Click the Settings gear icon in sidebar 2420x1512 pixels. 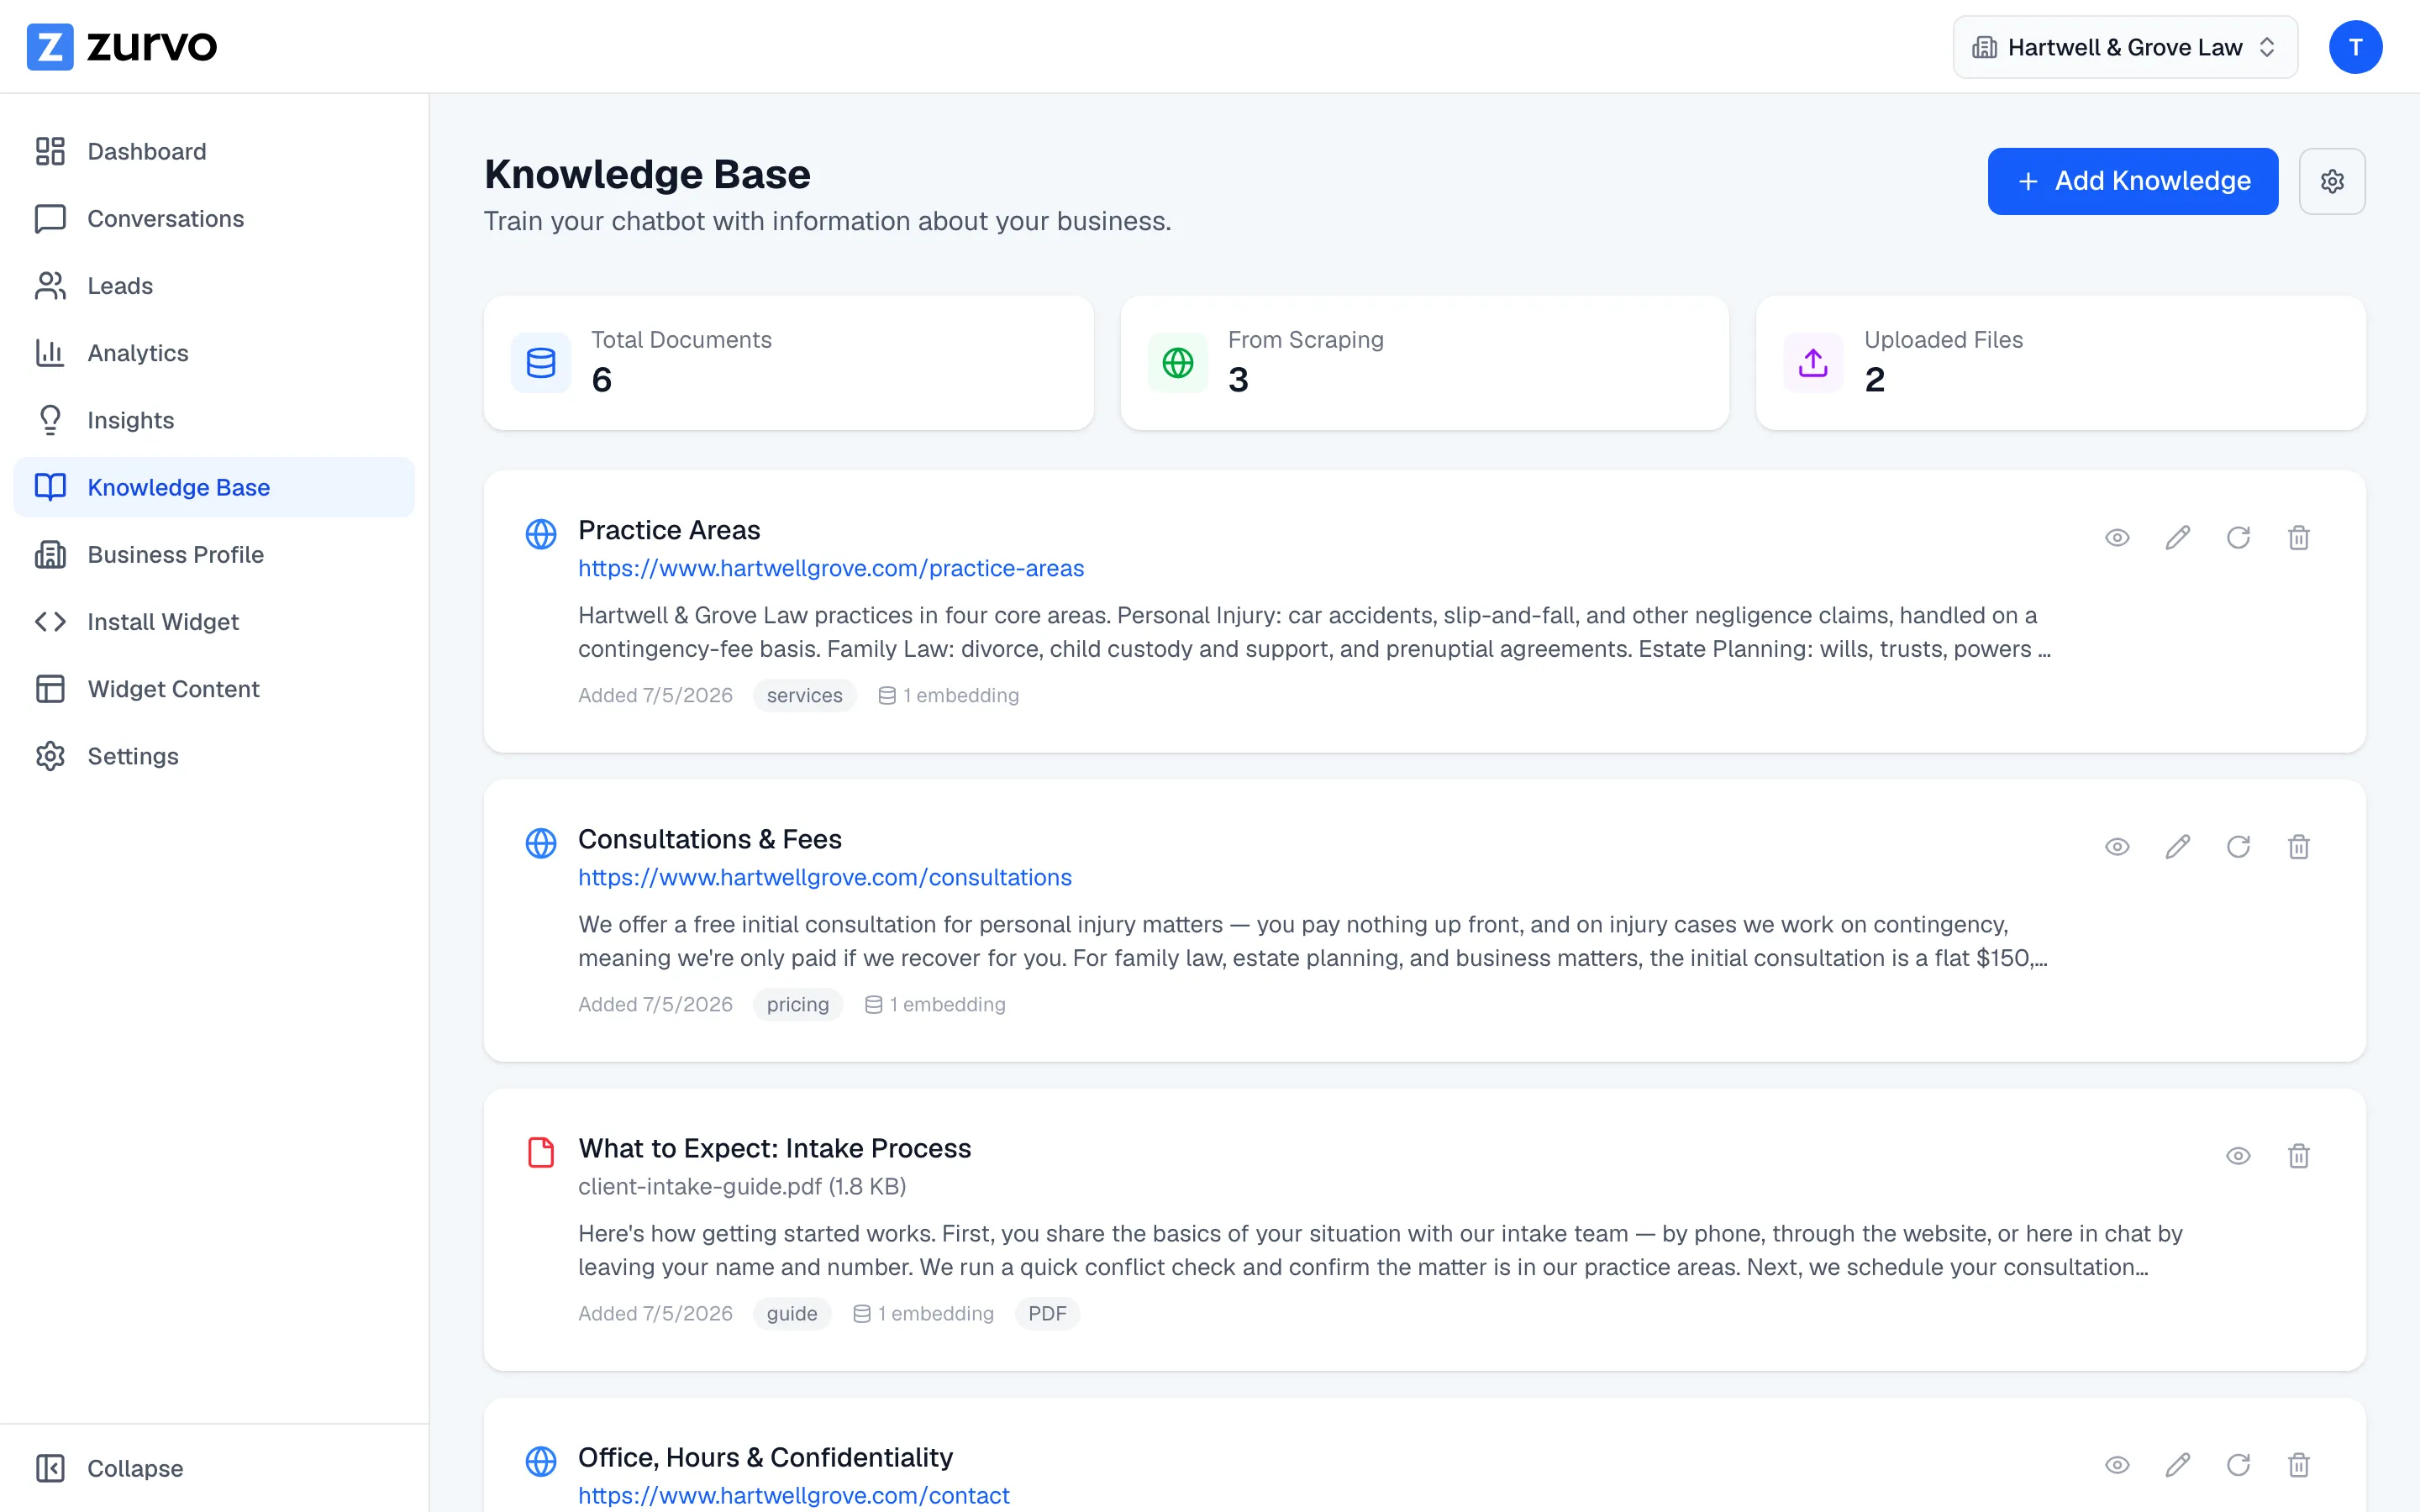[50, 756]
